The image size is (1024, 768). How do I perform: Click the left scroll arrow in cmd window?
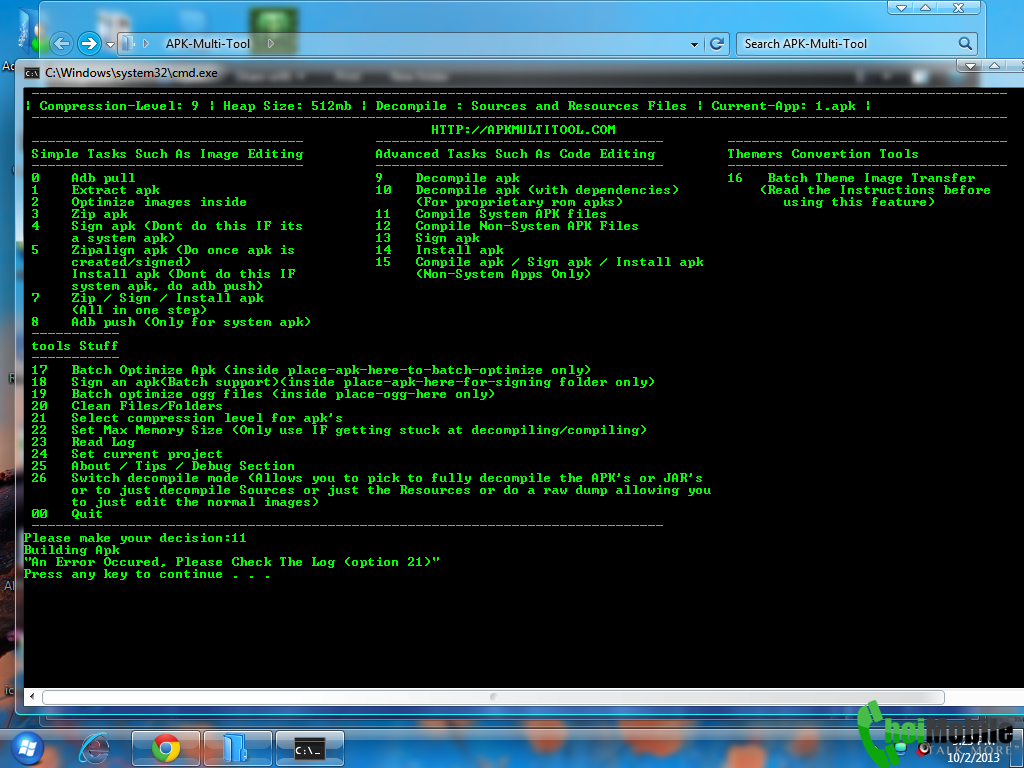(x=32, y=697)
